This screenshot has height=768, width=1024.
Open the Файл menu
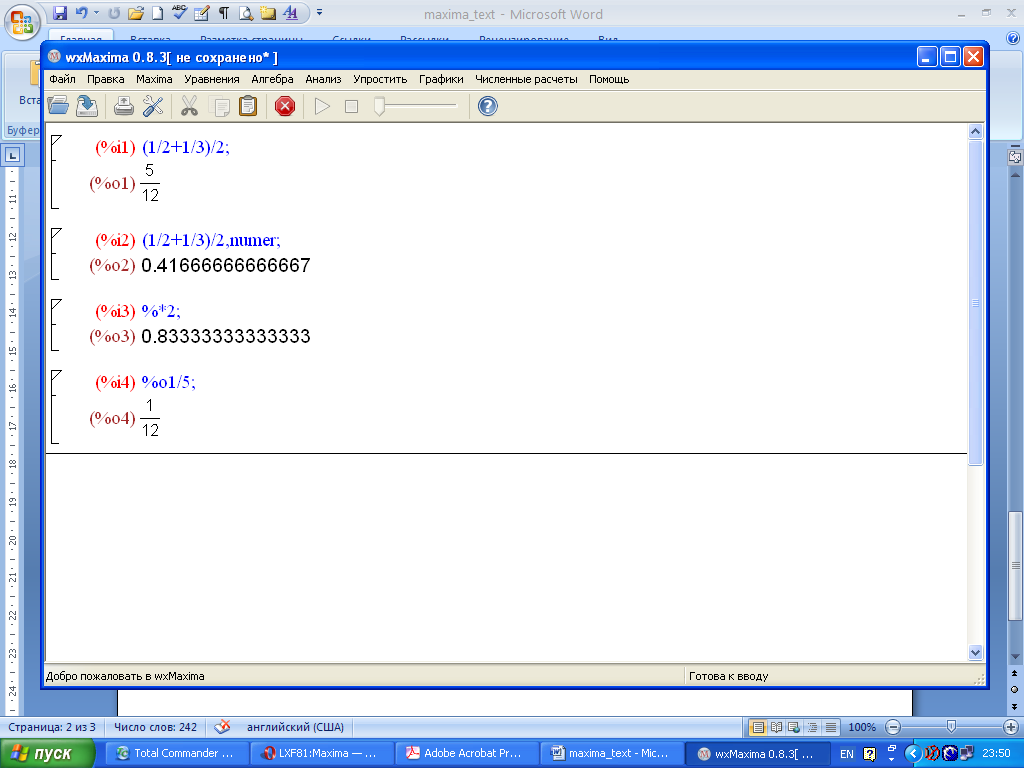click(x=63, y=79)
